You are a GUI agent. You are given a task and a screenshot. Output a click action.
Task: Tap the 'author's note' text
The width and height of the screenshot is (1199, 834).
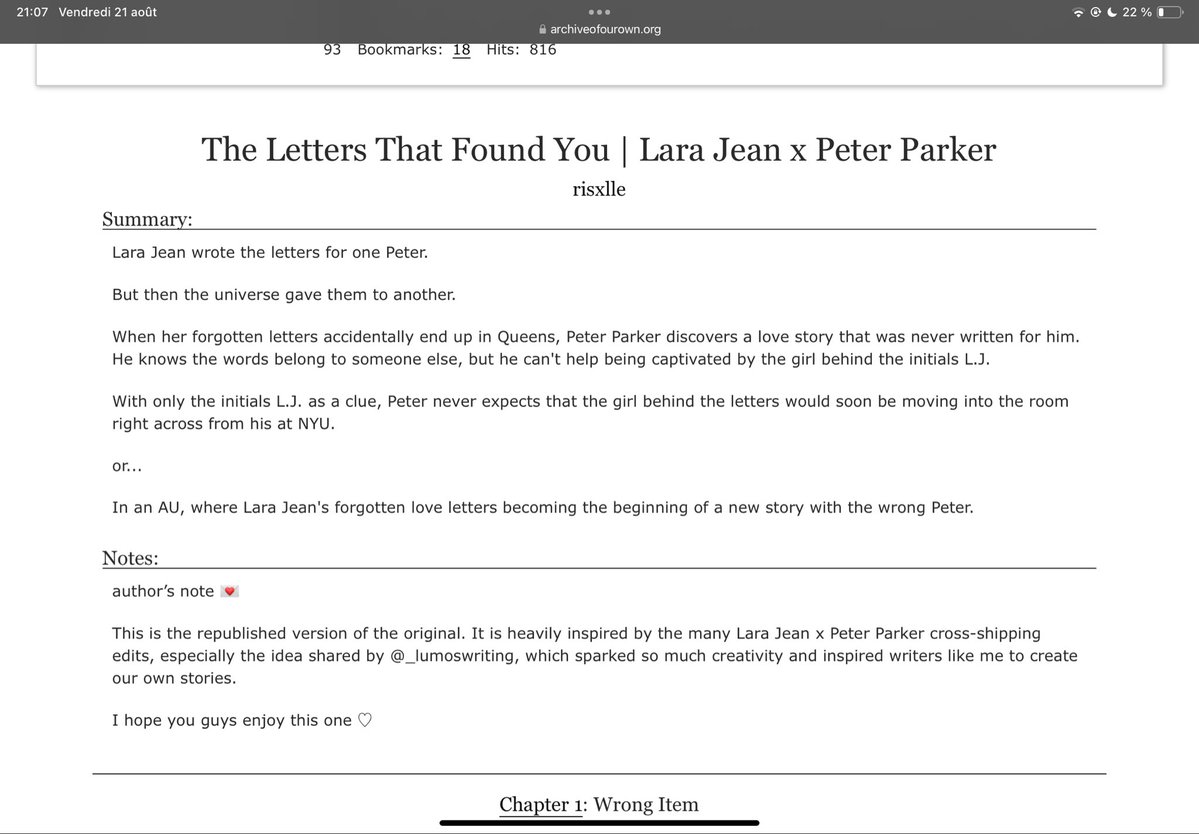163,591
